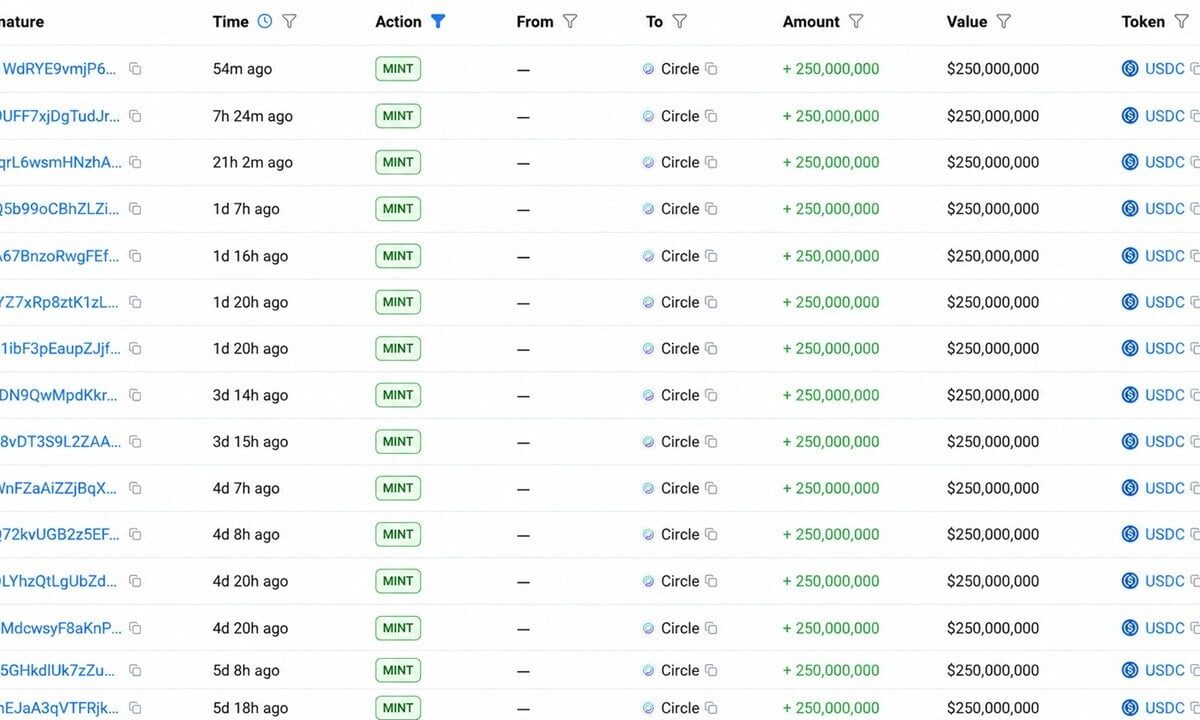
Task: Copy signature Z7xRp8ztK1zL
Action: 135,302
